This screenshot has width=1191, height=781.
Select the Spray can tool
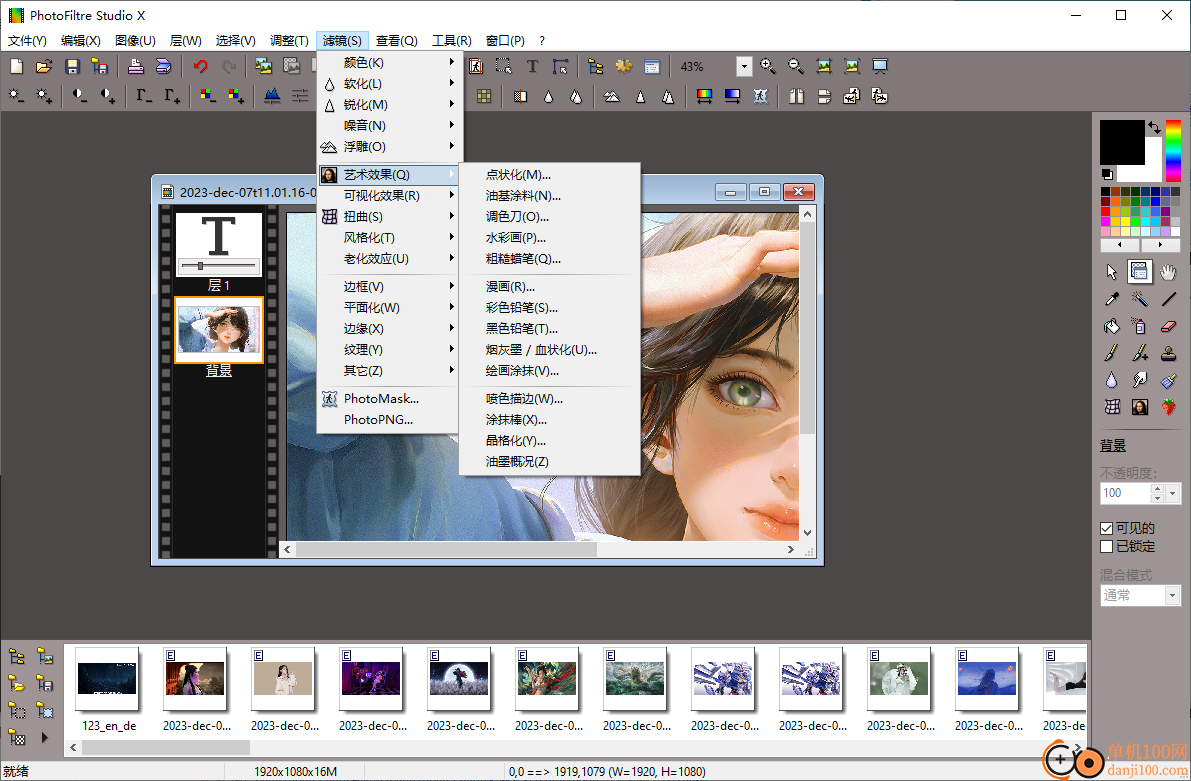tap(1139, 327)
